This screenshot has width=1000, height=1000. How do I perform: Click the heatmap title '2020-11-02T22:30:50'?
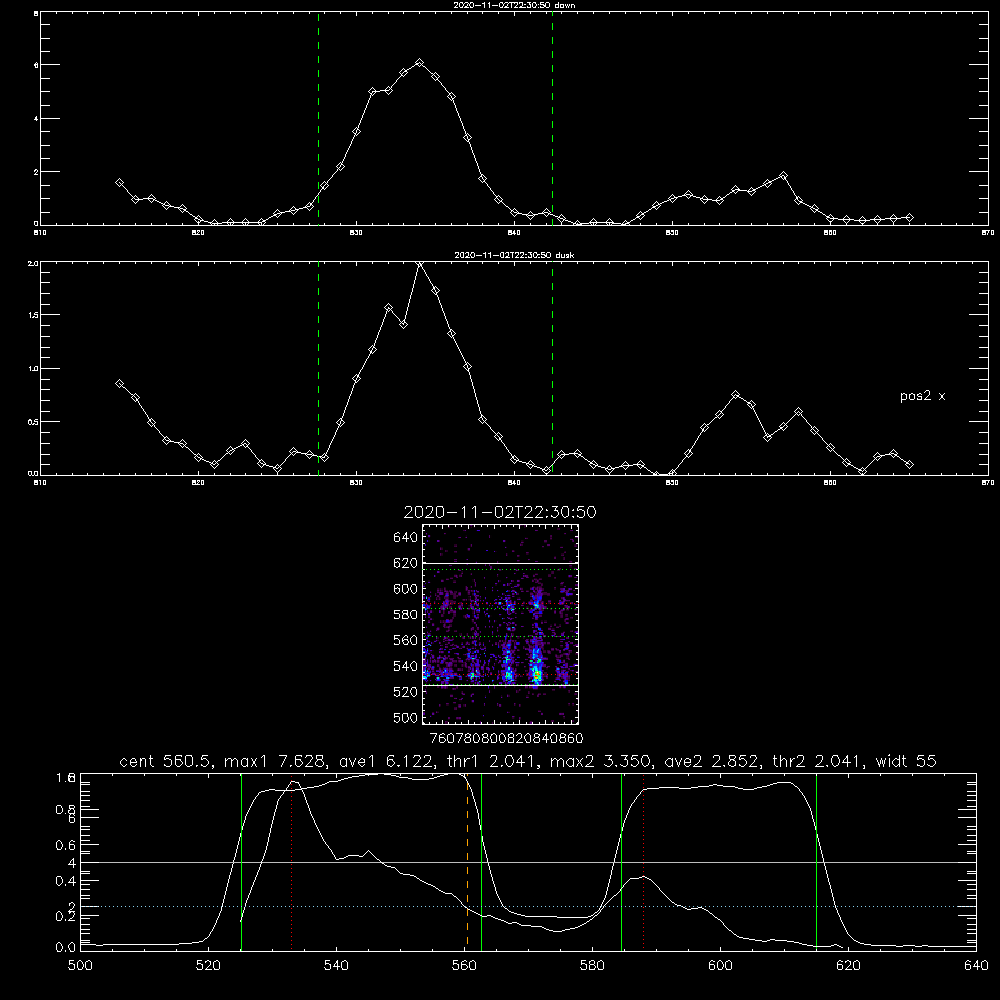pyautogui.click(x=500, y=512)
